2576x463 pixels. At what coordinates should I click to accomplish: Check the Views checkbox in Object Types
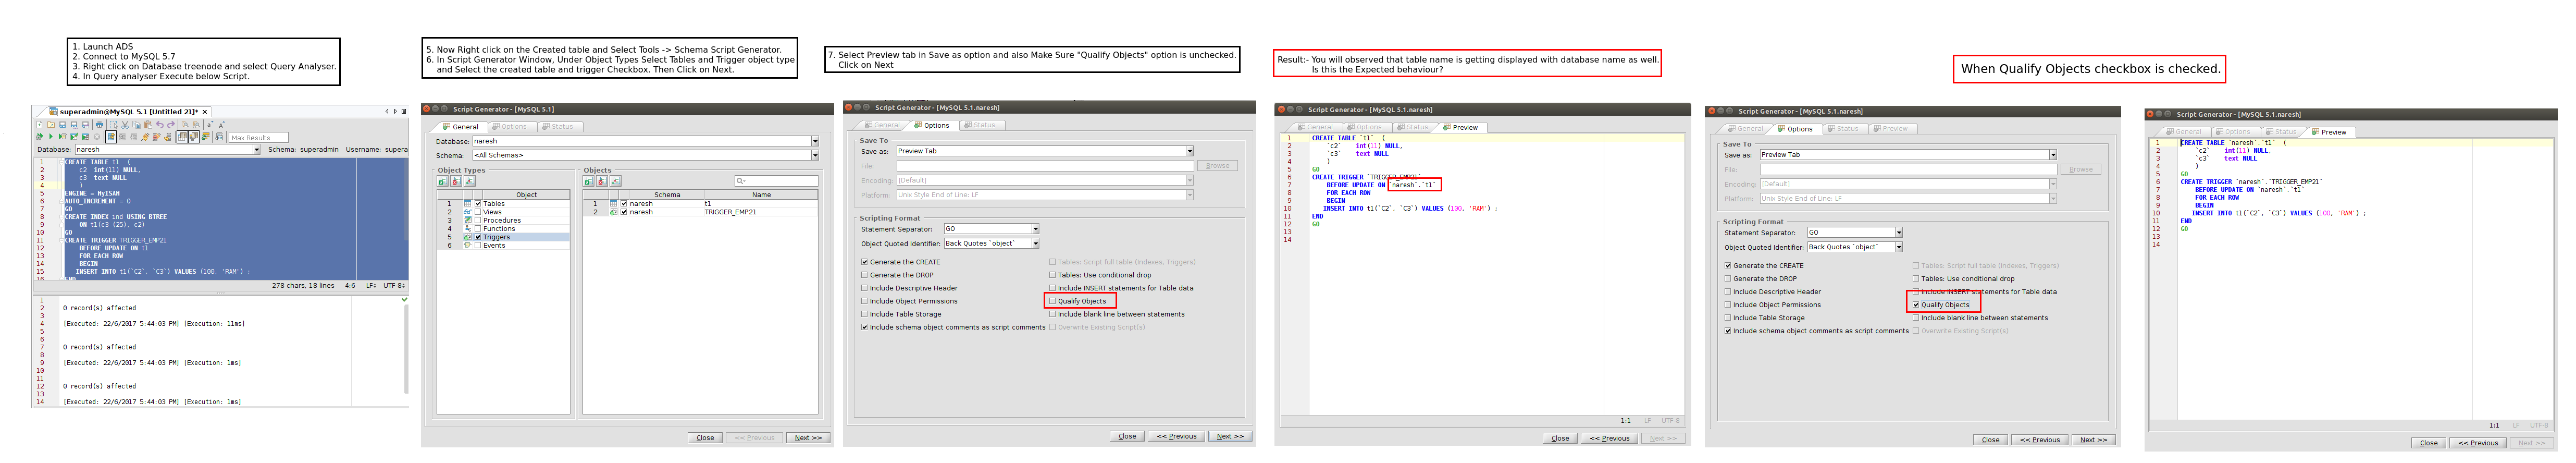478,212
